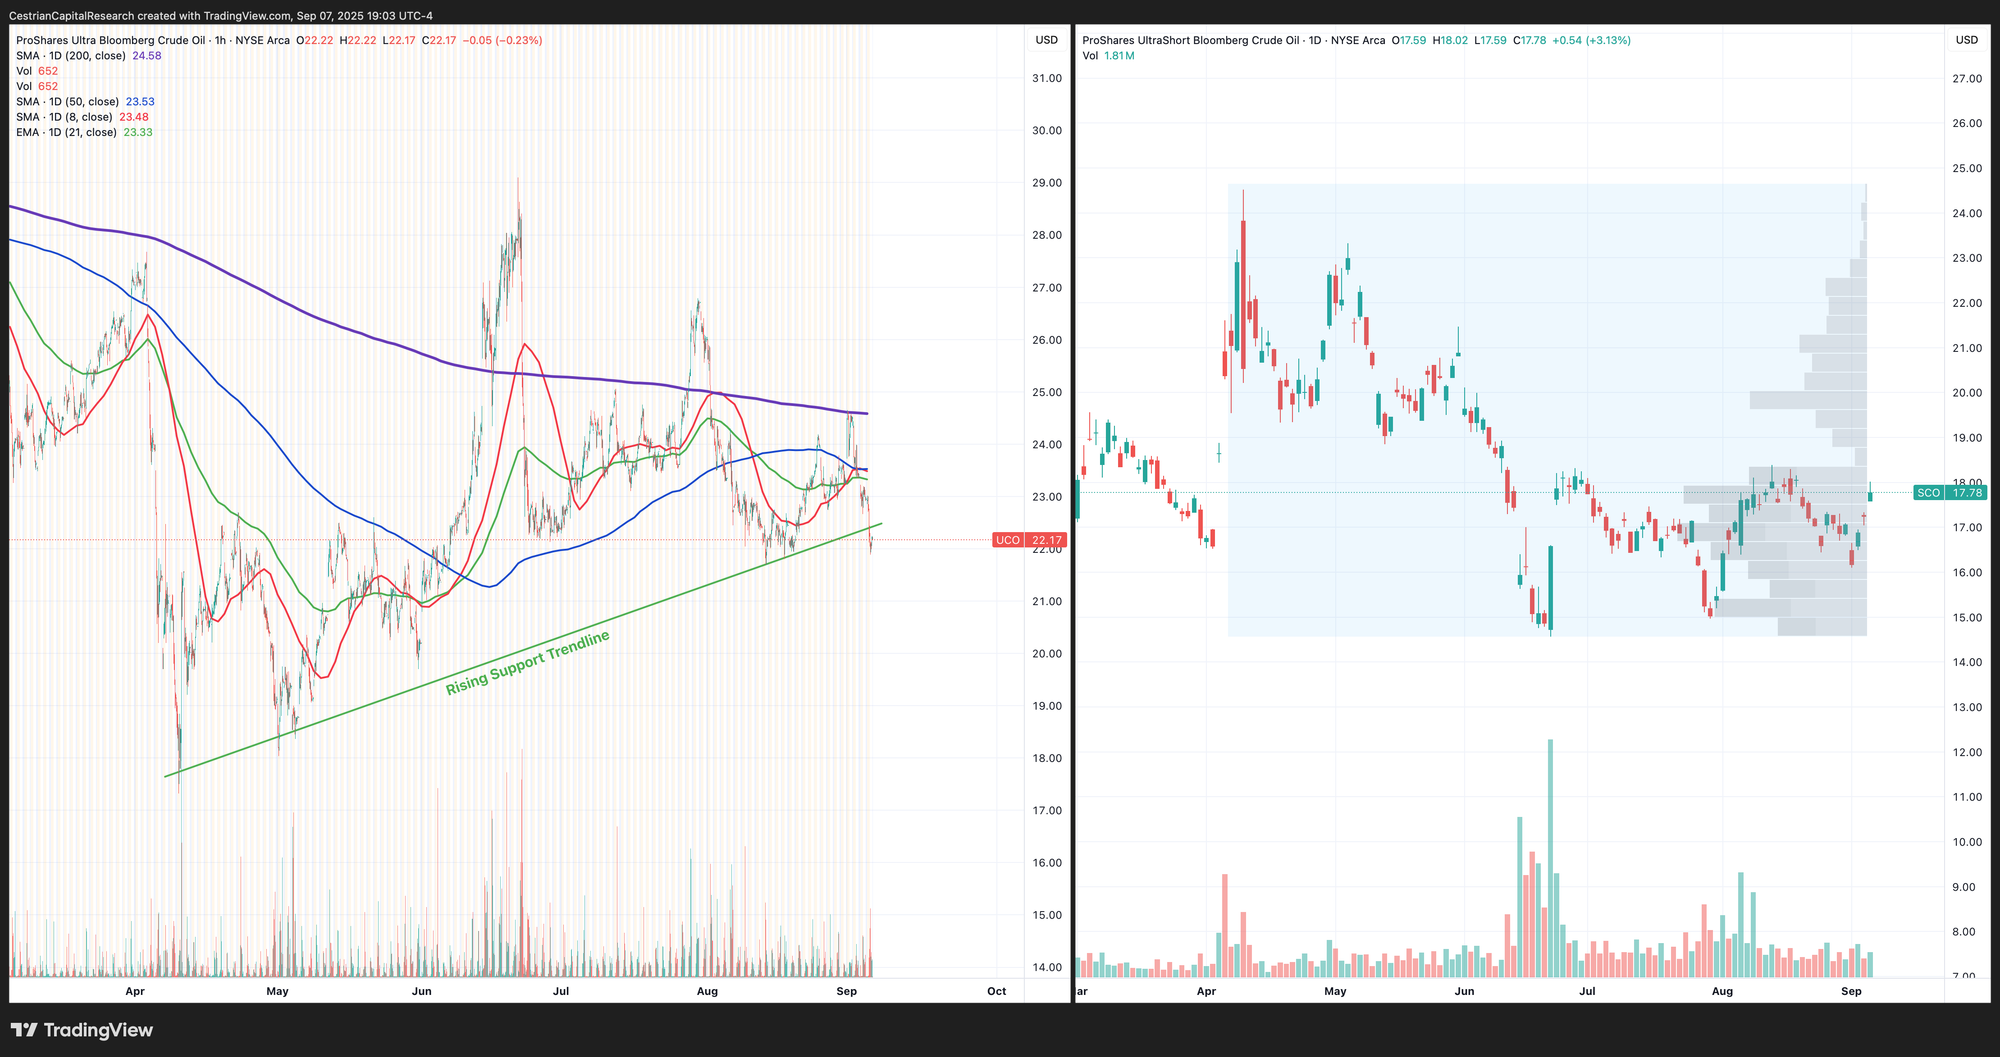Click the UCO 22.17 price label
The image size is (2000, 1057).
coord(1029,540)
